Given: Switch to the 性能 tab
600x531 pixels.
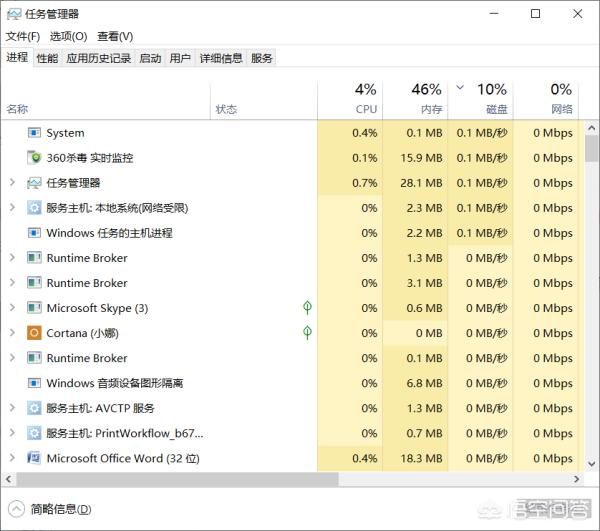Looking at the screenshot, I should click(x=47, y=58).
